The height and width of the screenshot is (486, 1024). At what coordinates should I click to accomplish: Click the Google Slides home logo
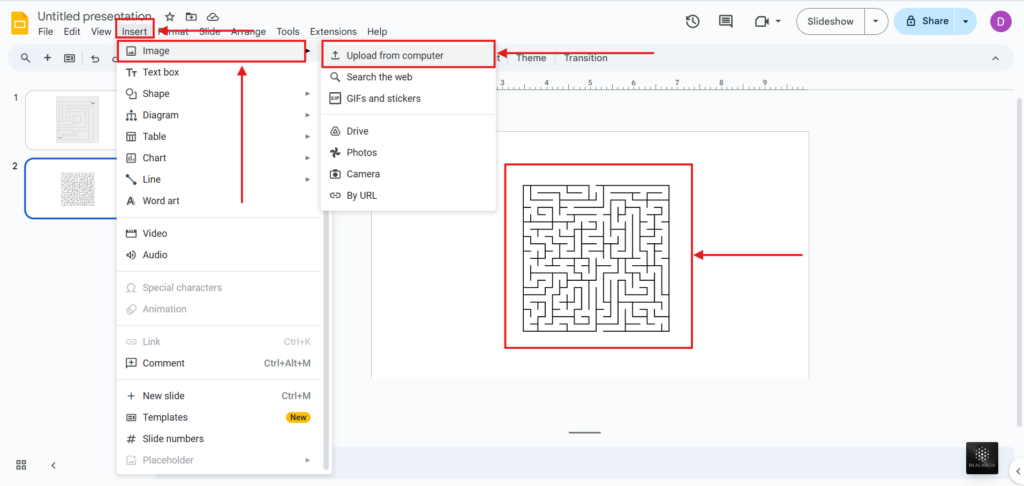(x=19, y=22)
